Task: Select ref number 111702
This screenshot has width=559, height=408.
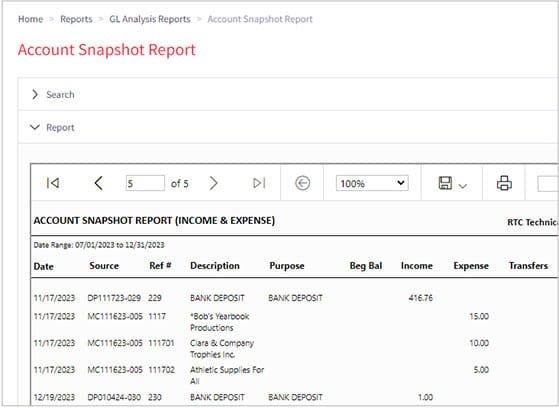Action: tap(161, 370)
